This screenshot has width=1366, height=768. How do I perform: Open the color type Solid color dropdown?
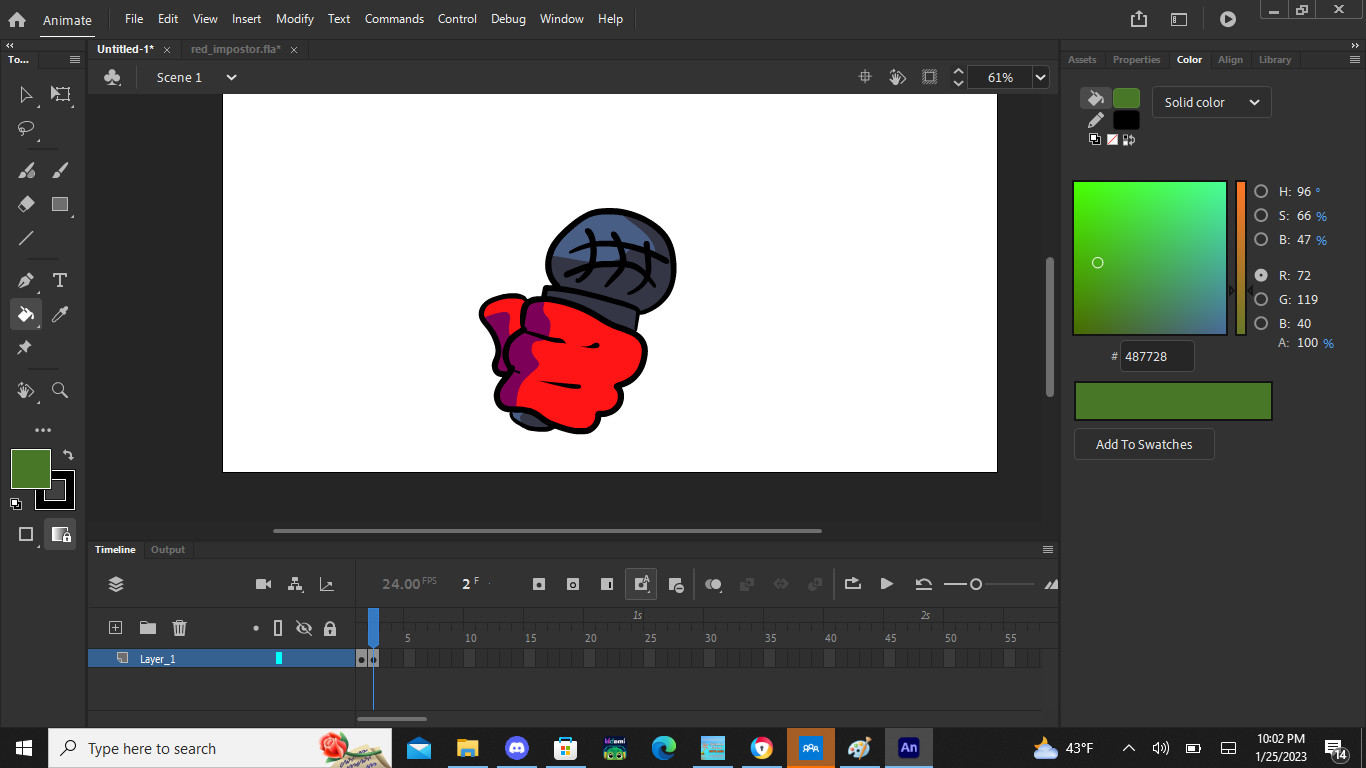pyautogui.click(x=1212, y=102)
